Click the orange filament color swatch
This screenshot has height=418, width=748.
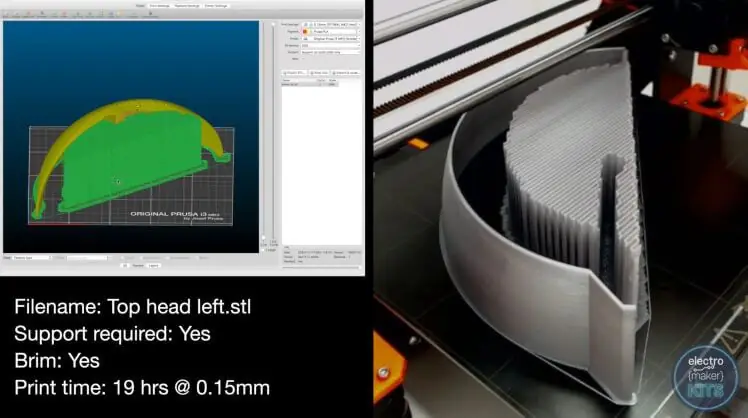pyautogui.click(x=305, y=31)
